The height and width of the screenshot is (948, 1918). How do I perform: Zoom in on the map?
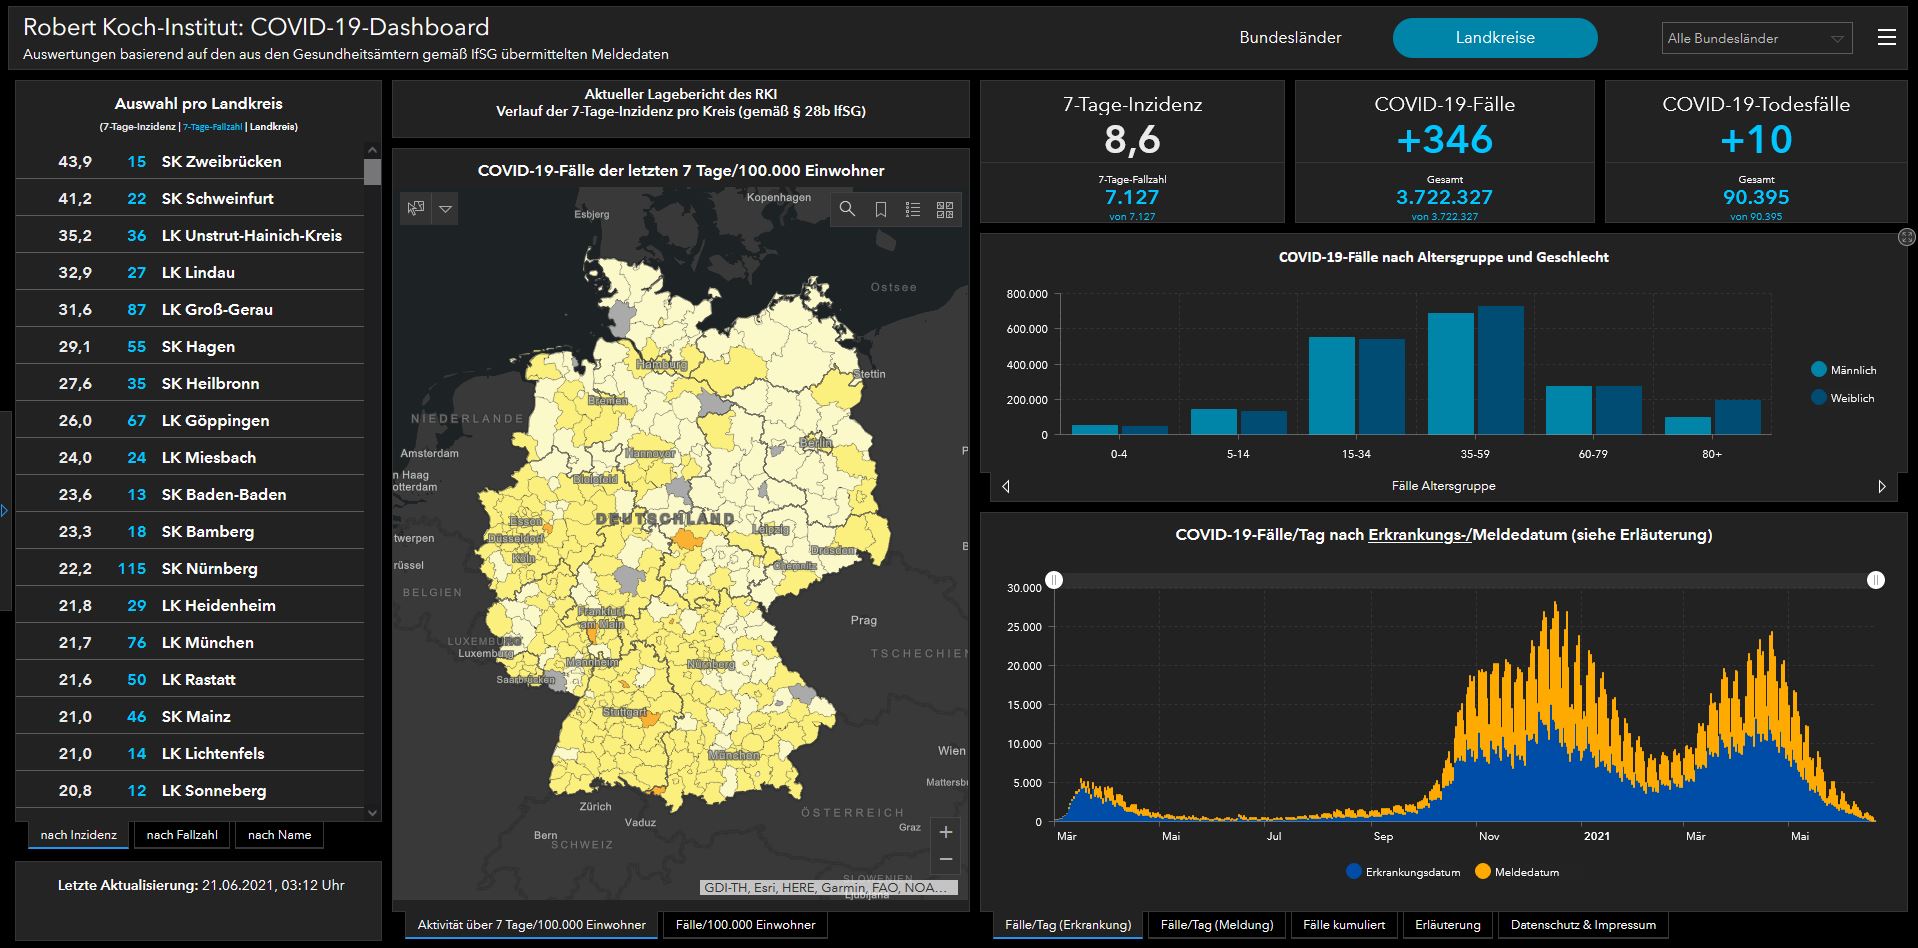(x=946, y=832)
